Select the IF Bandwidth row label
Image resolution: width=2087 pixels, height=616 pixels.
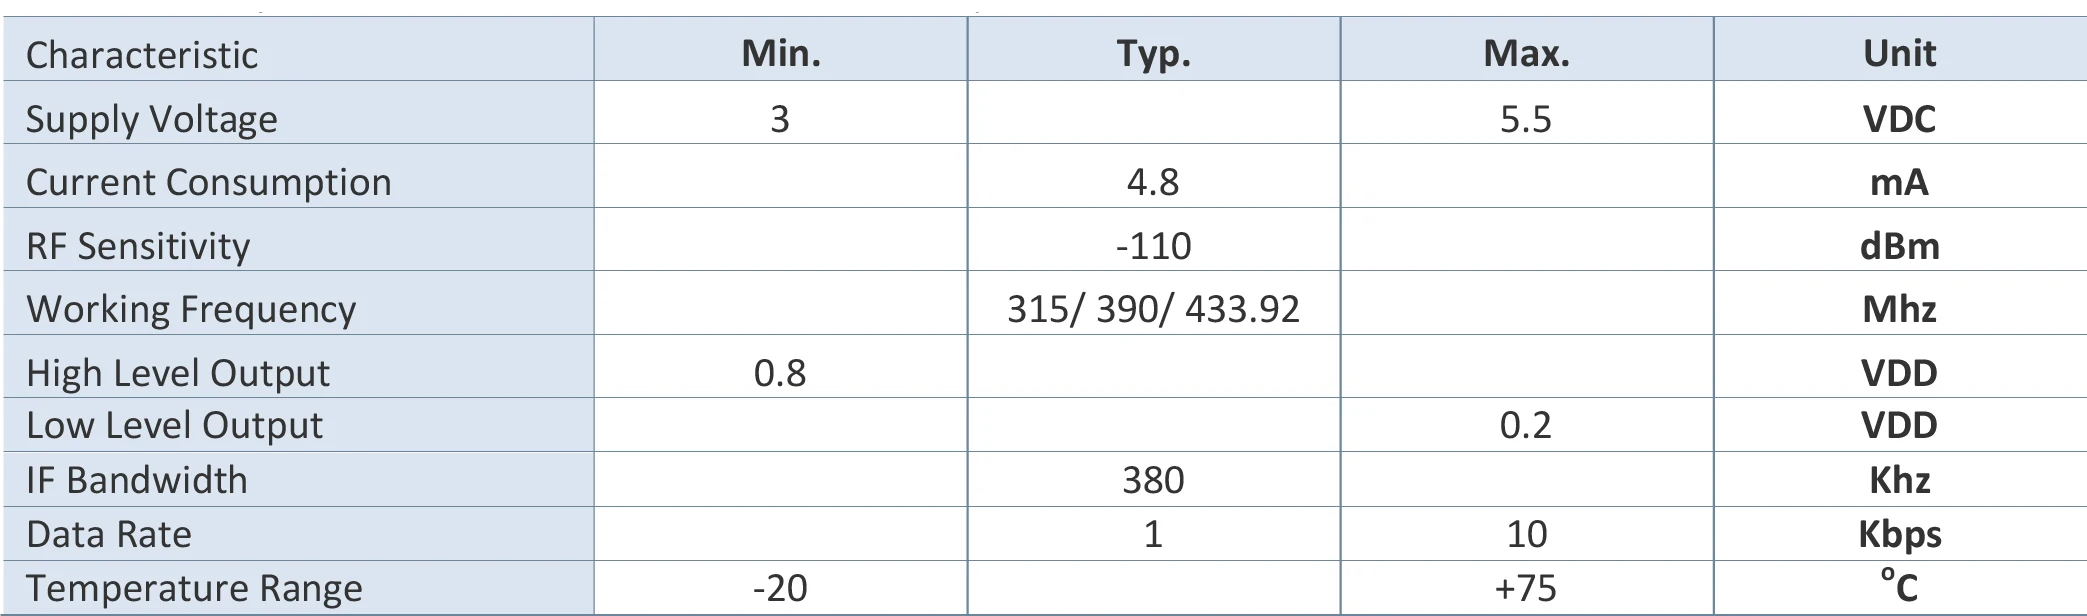pos(136,480)
